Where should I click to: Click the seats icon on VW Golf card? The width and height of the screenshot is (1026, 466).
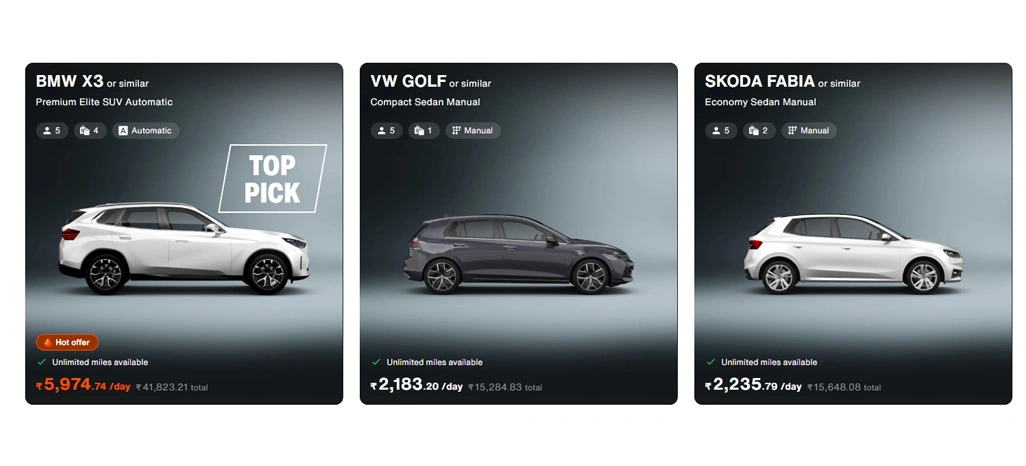click(x=381, y=131)
